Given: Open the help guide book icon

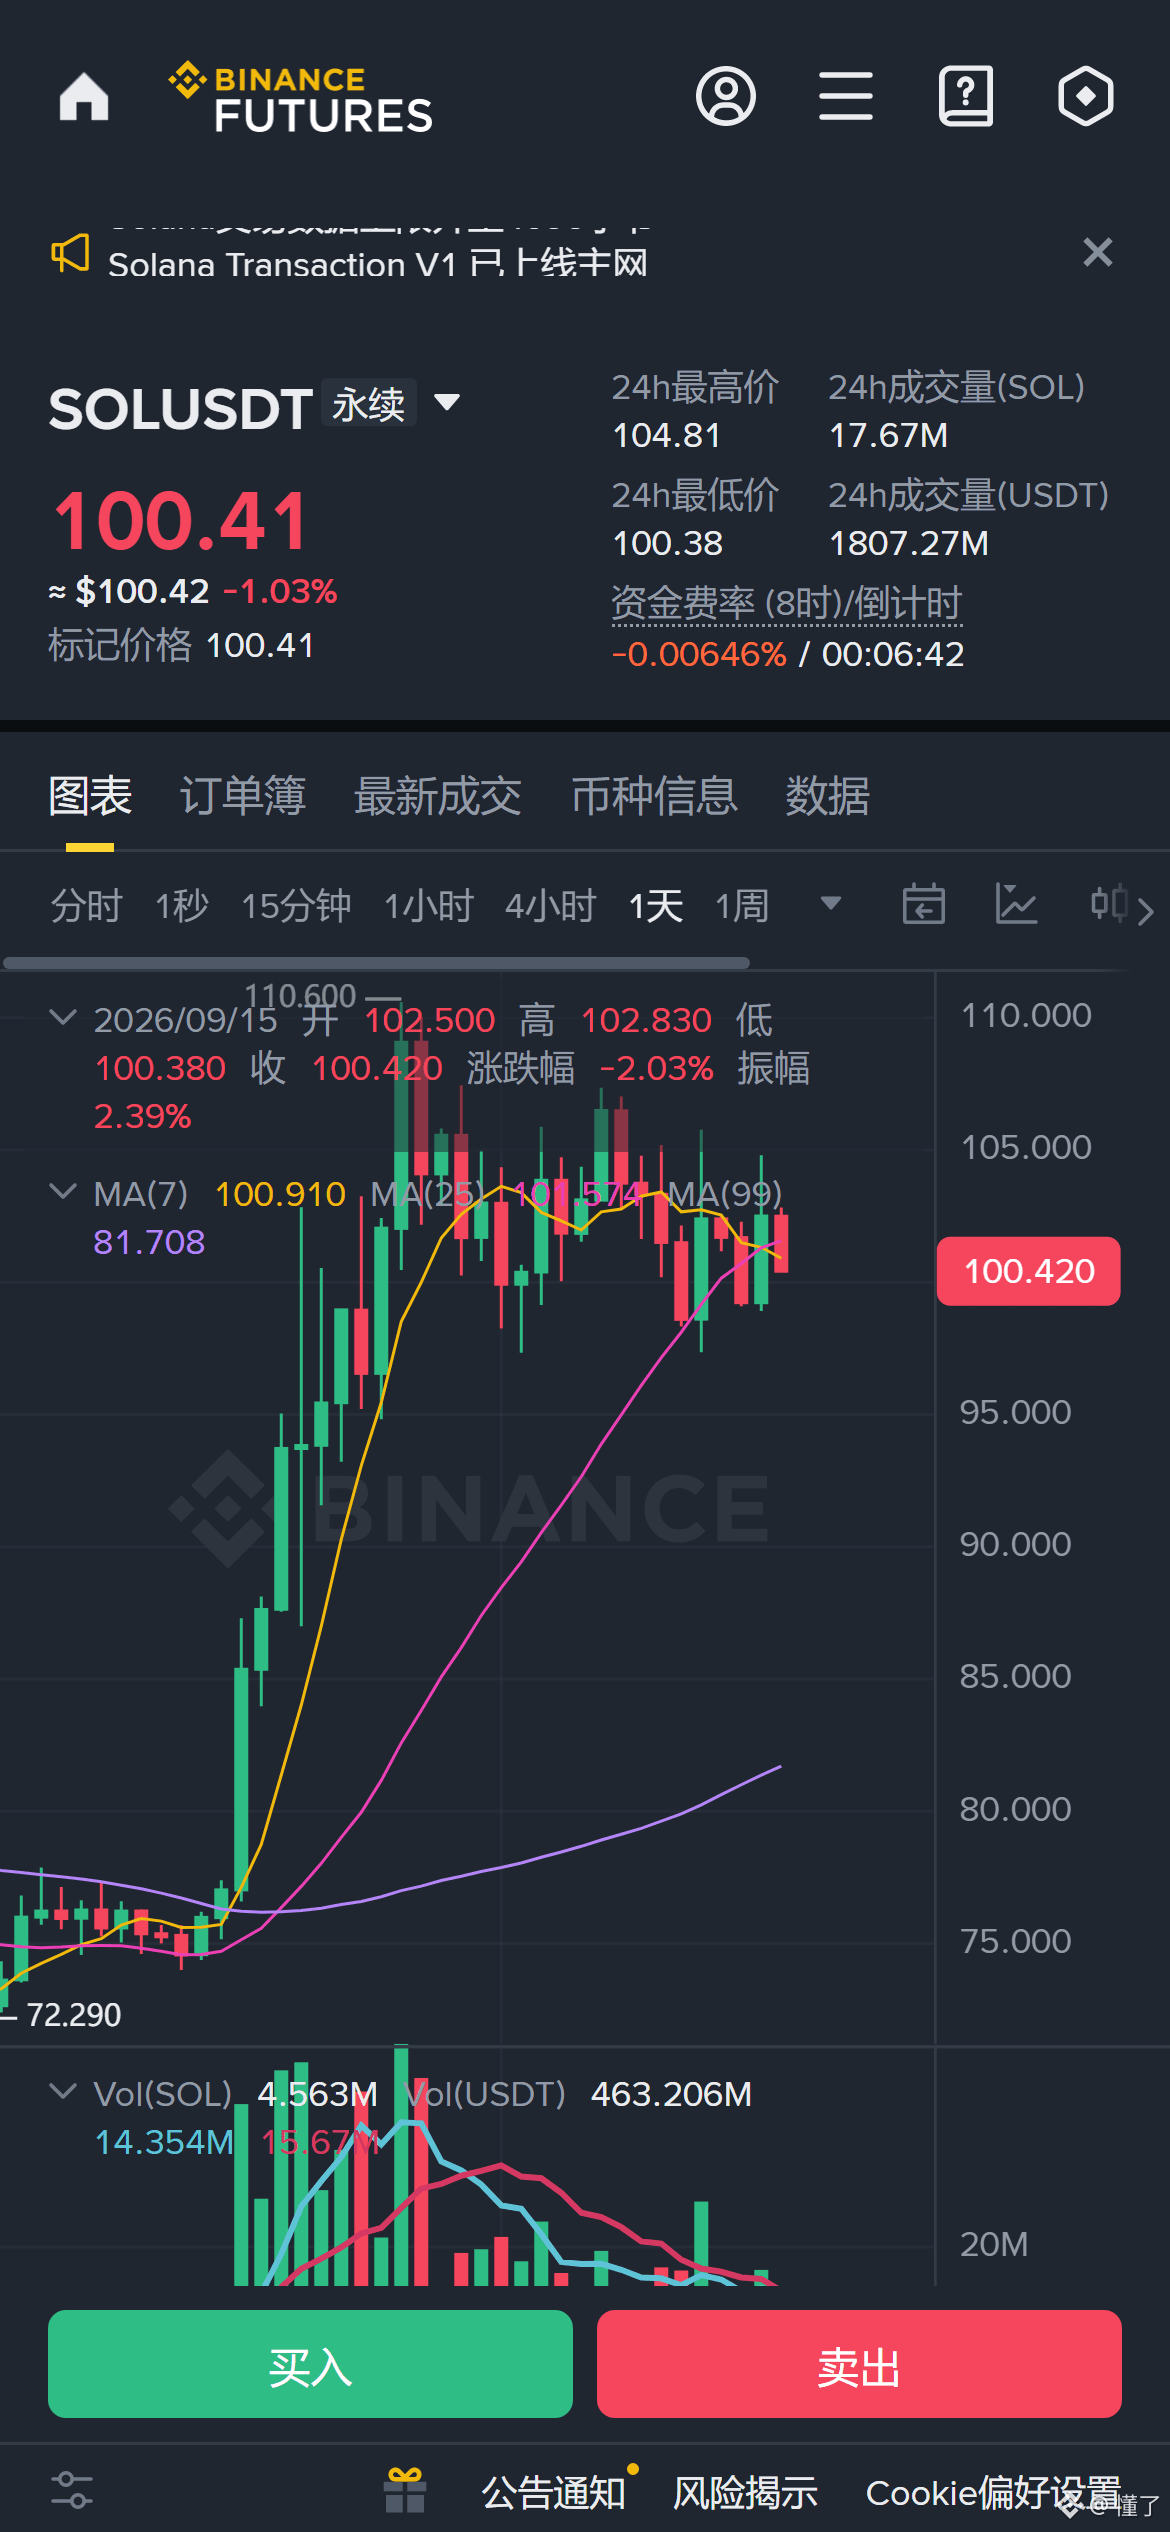Looking at the screenshot, I should point(966,97).
